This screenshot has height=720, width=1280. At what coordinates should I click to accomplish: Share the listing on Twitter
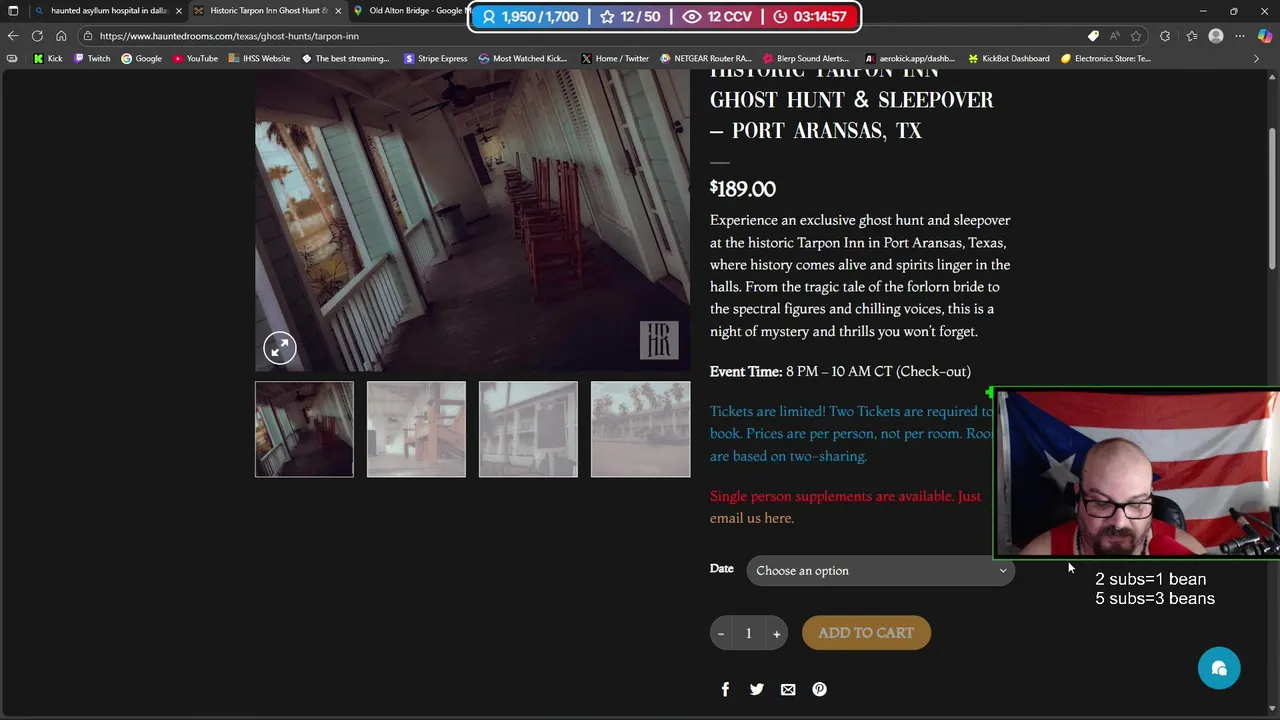[757, 689]
